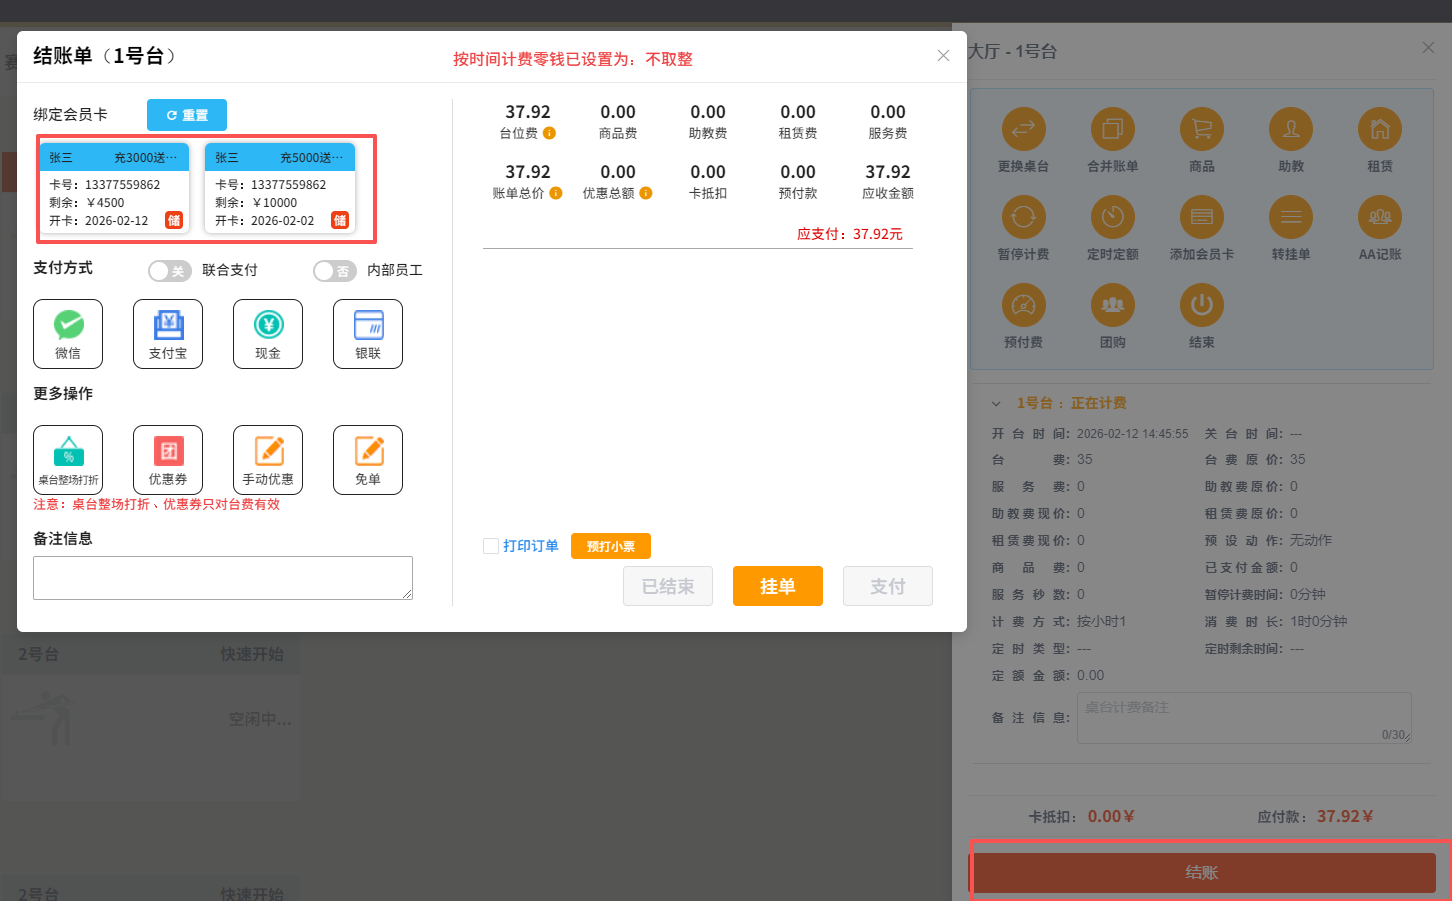Click manual discount (手动优惠) icon

(268, 459)
